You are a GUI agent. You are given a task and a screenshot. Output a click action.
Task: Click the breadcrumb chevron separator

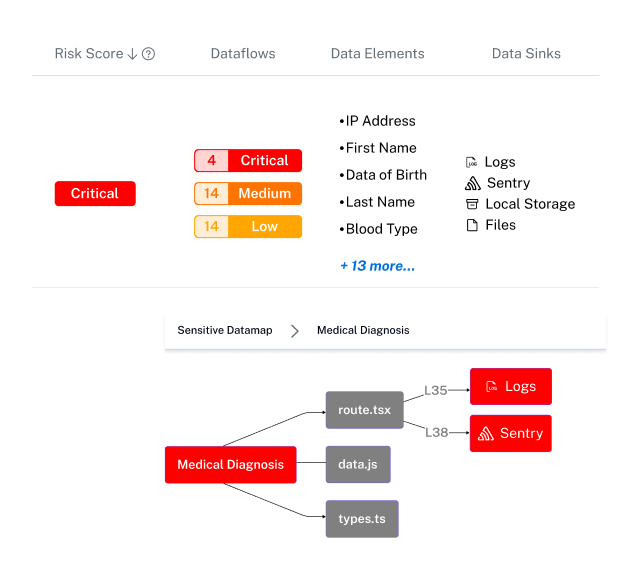(294, 331)
